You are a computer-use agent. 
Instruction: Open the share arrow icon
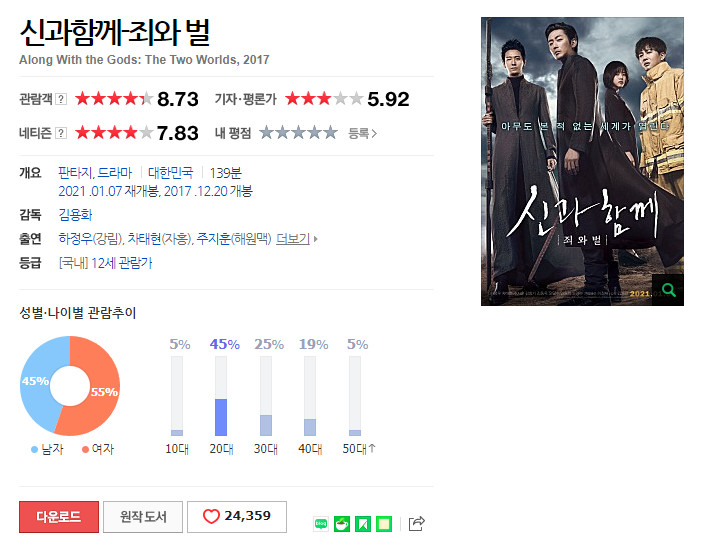coord(416,523)
